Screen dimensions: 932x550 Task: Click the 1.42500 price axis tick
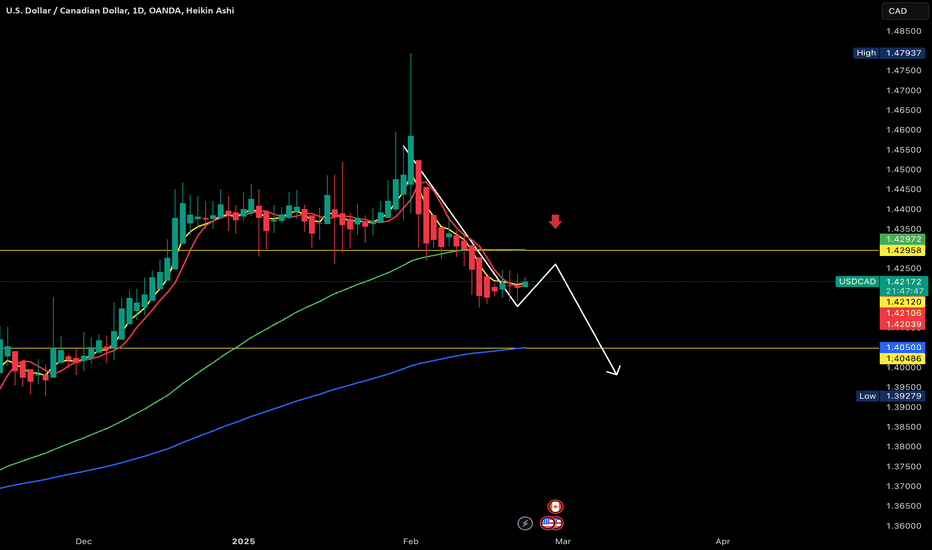click(x=903, y=268)
